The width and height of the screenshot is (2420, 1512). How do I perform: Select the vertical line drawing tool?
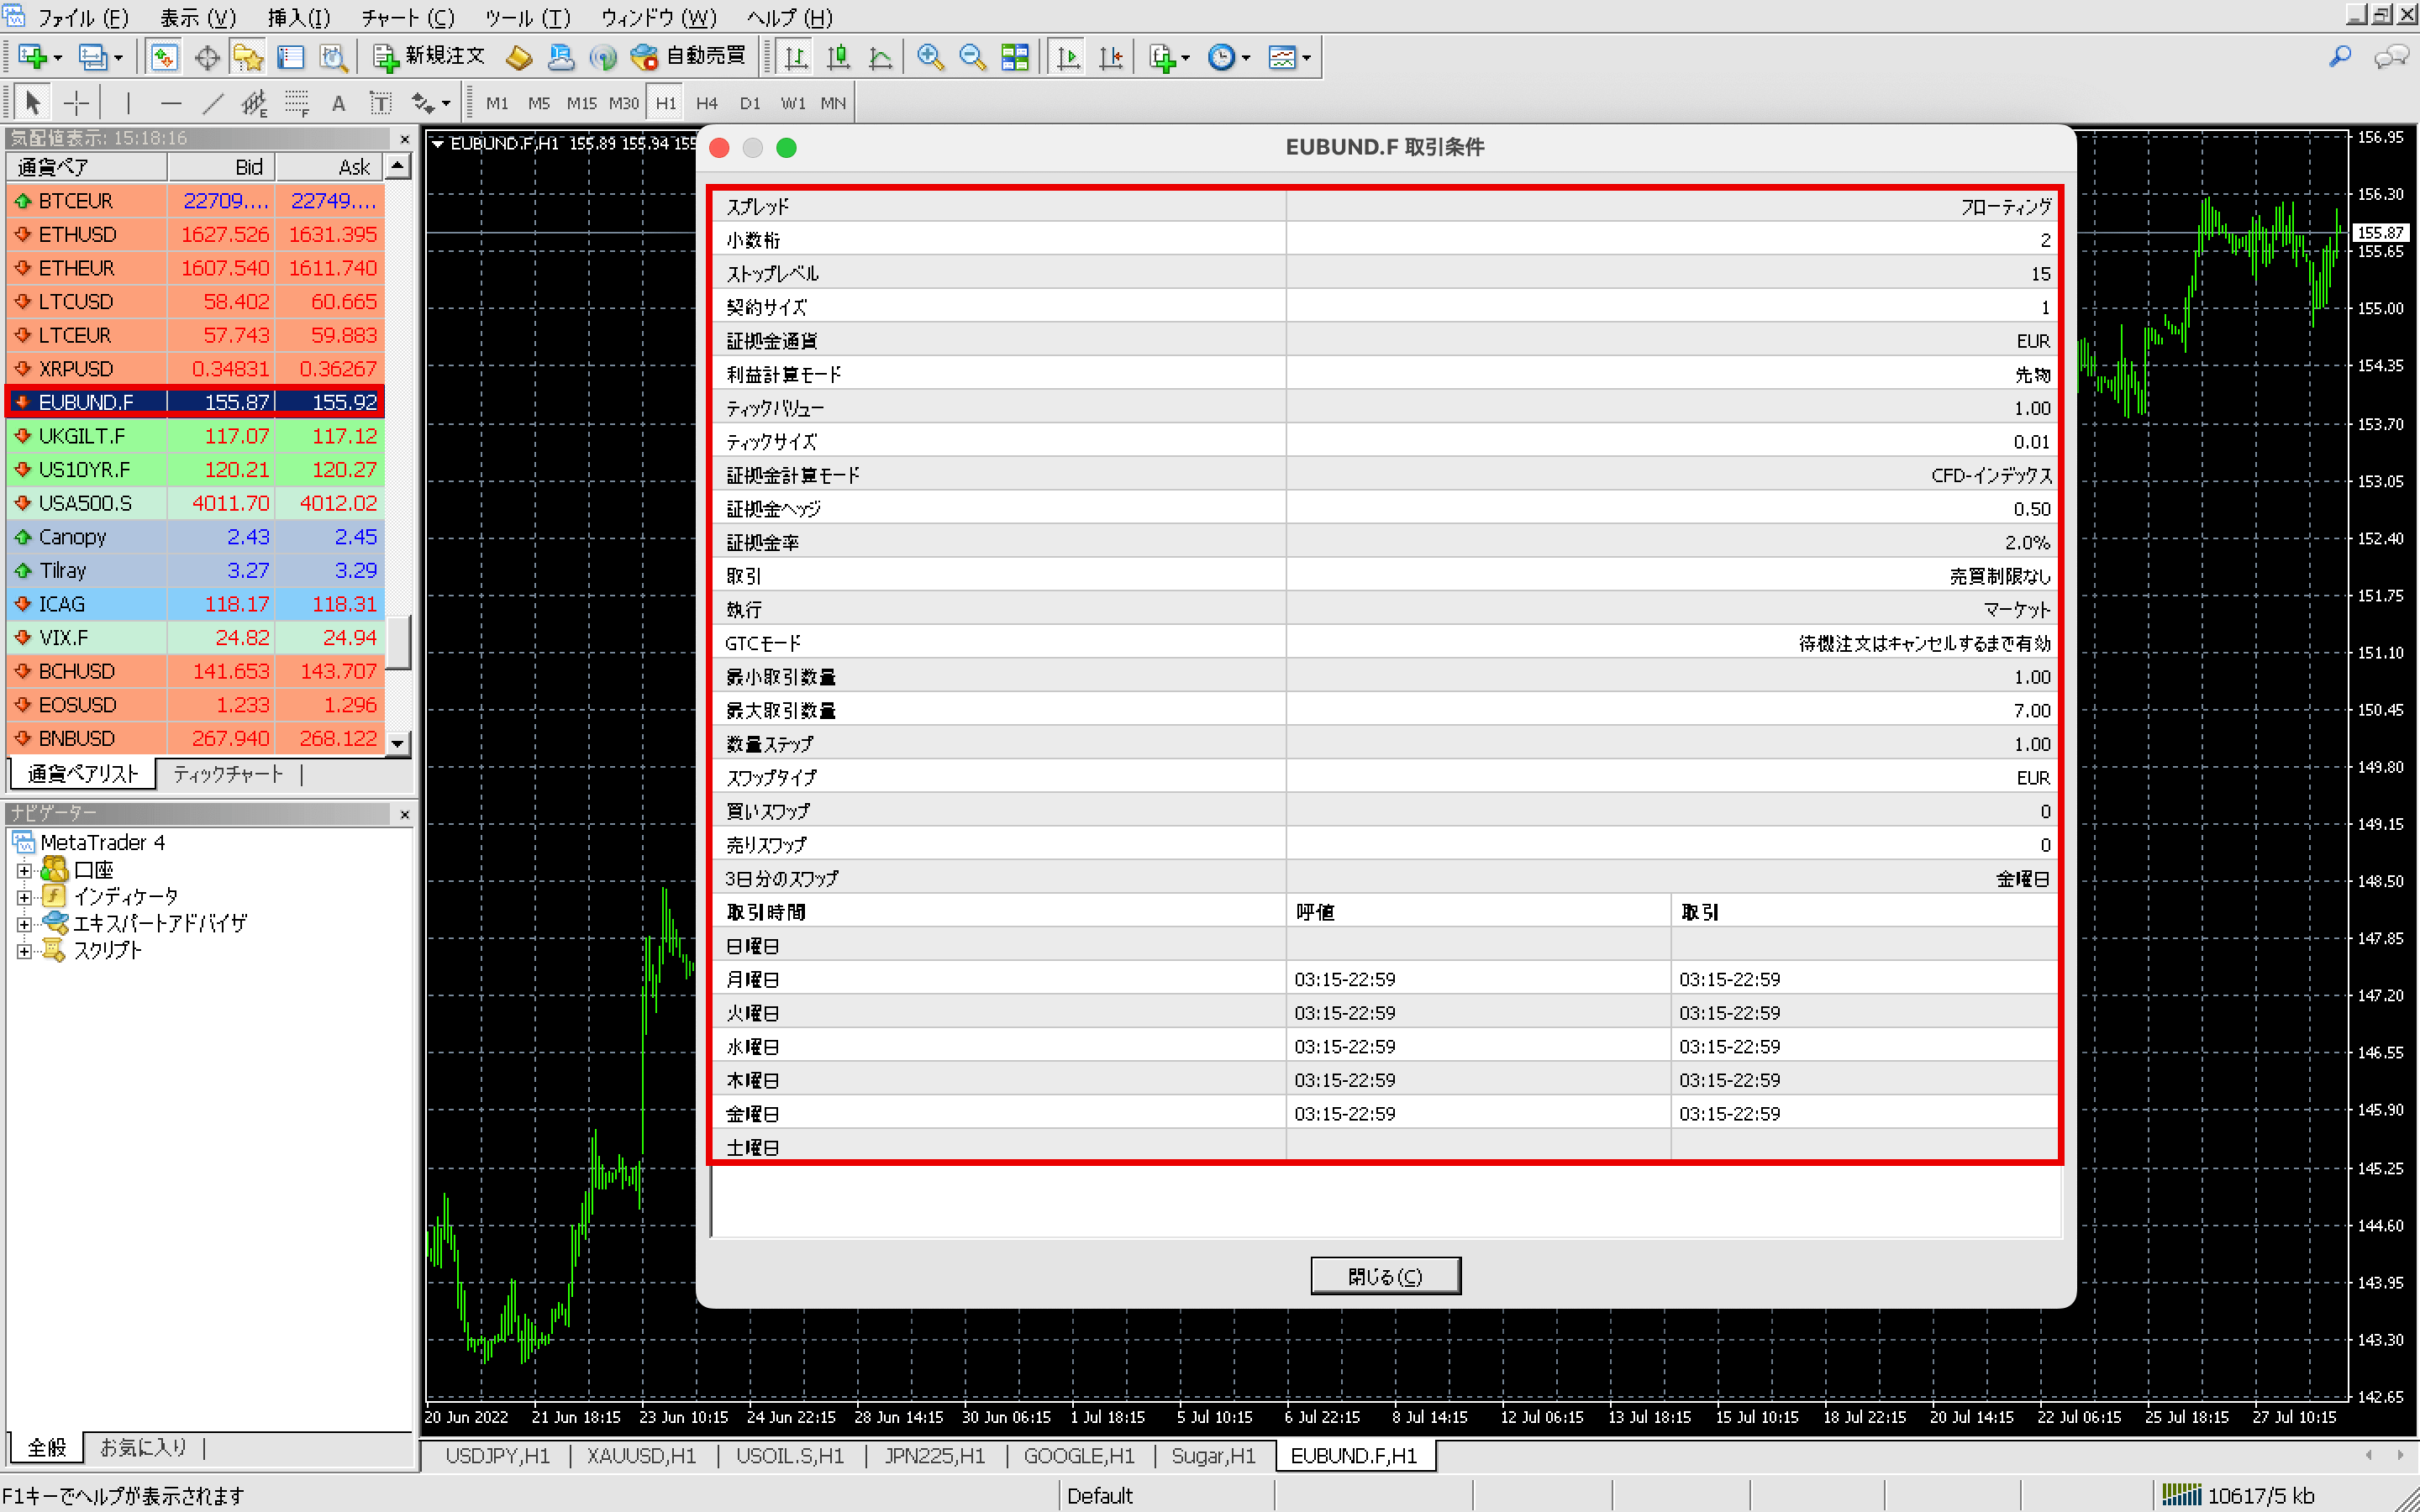(128, 102)
